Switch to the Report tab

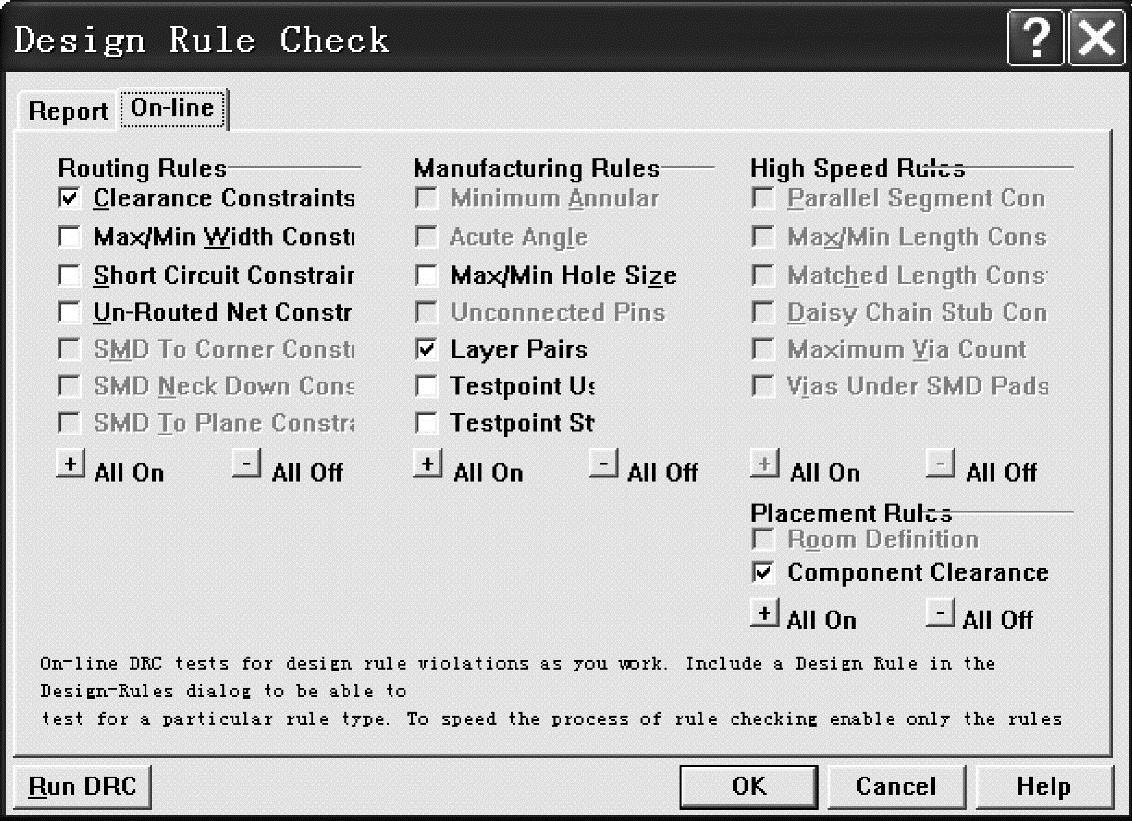pos(68,111)
